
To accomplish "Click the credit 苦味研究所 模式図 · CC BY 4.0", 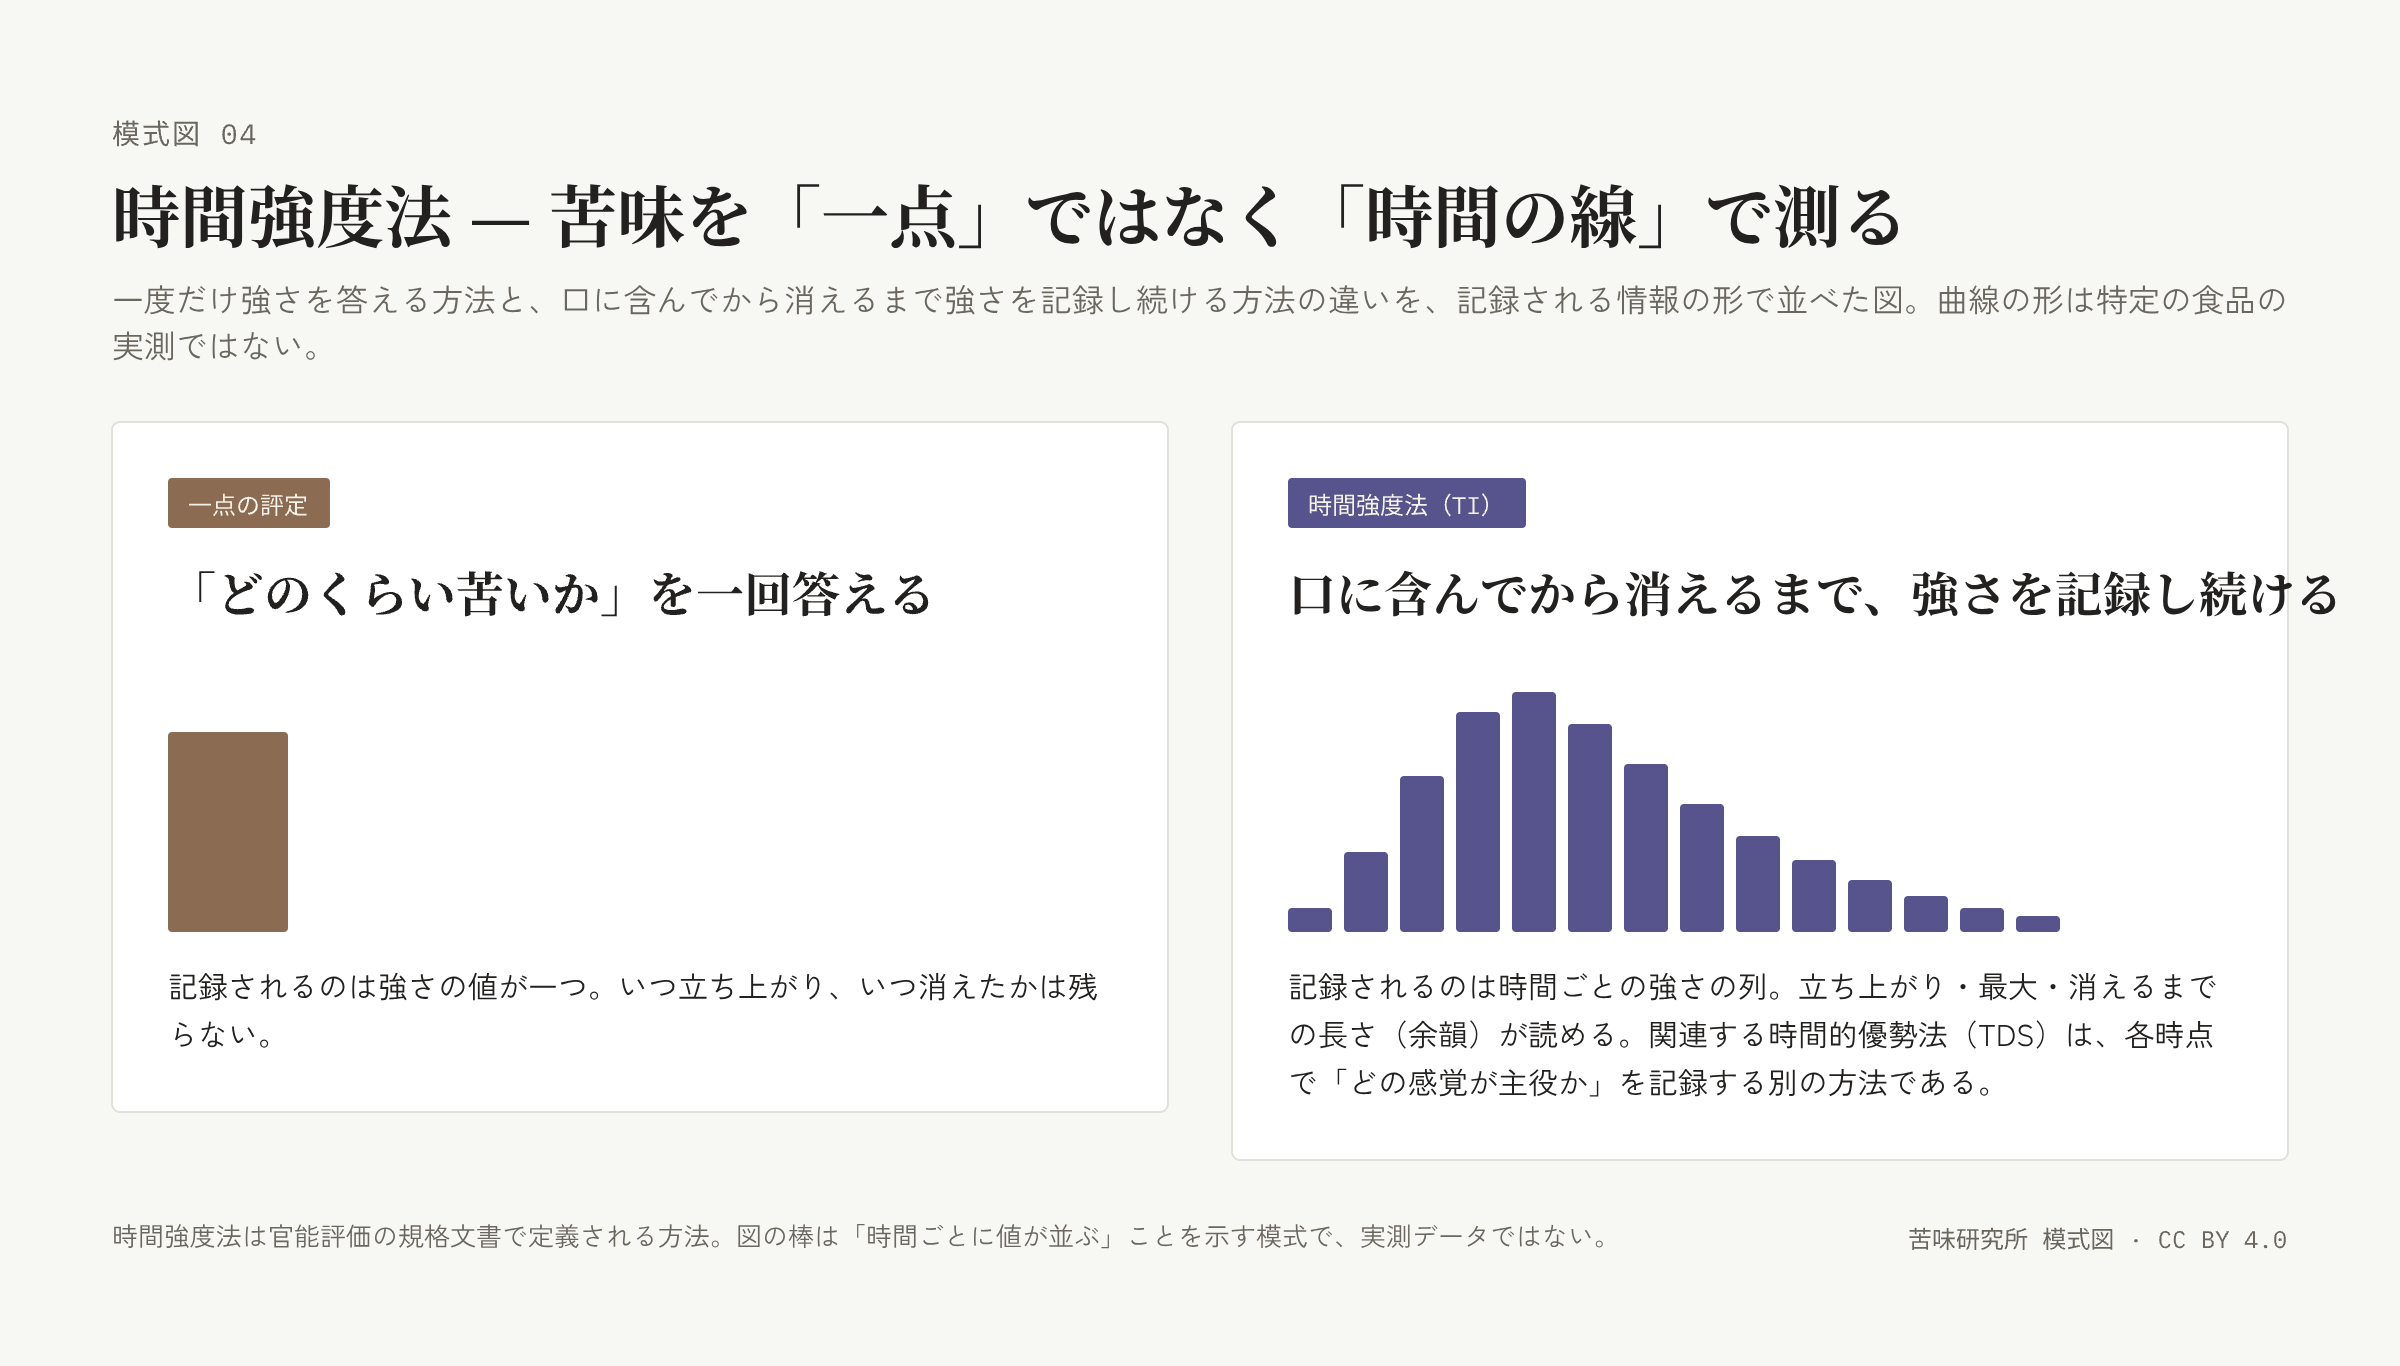I will coord(2098,1239).
